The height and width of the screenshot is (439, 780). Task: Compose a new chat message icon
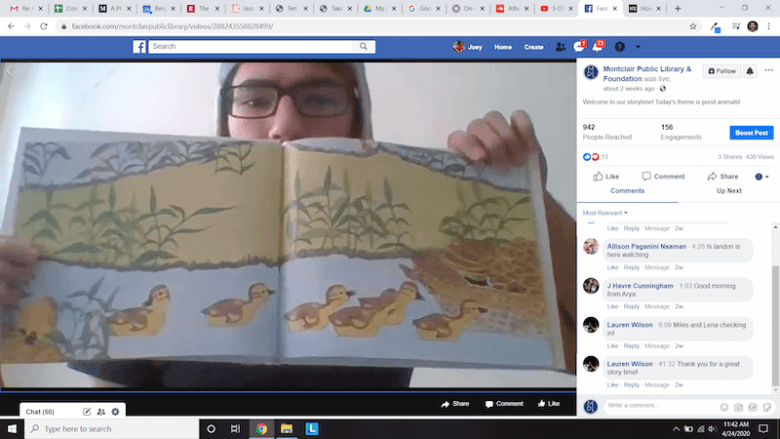87,412
